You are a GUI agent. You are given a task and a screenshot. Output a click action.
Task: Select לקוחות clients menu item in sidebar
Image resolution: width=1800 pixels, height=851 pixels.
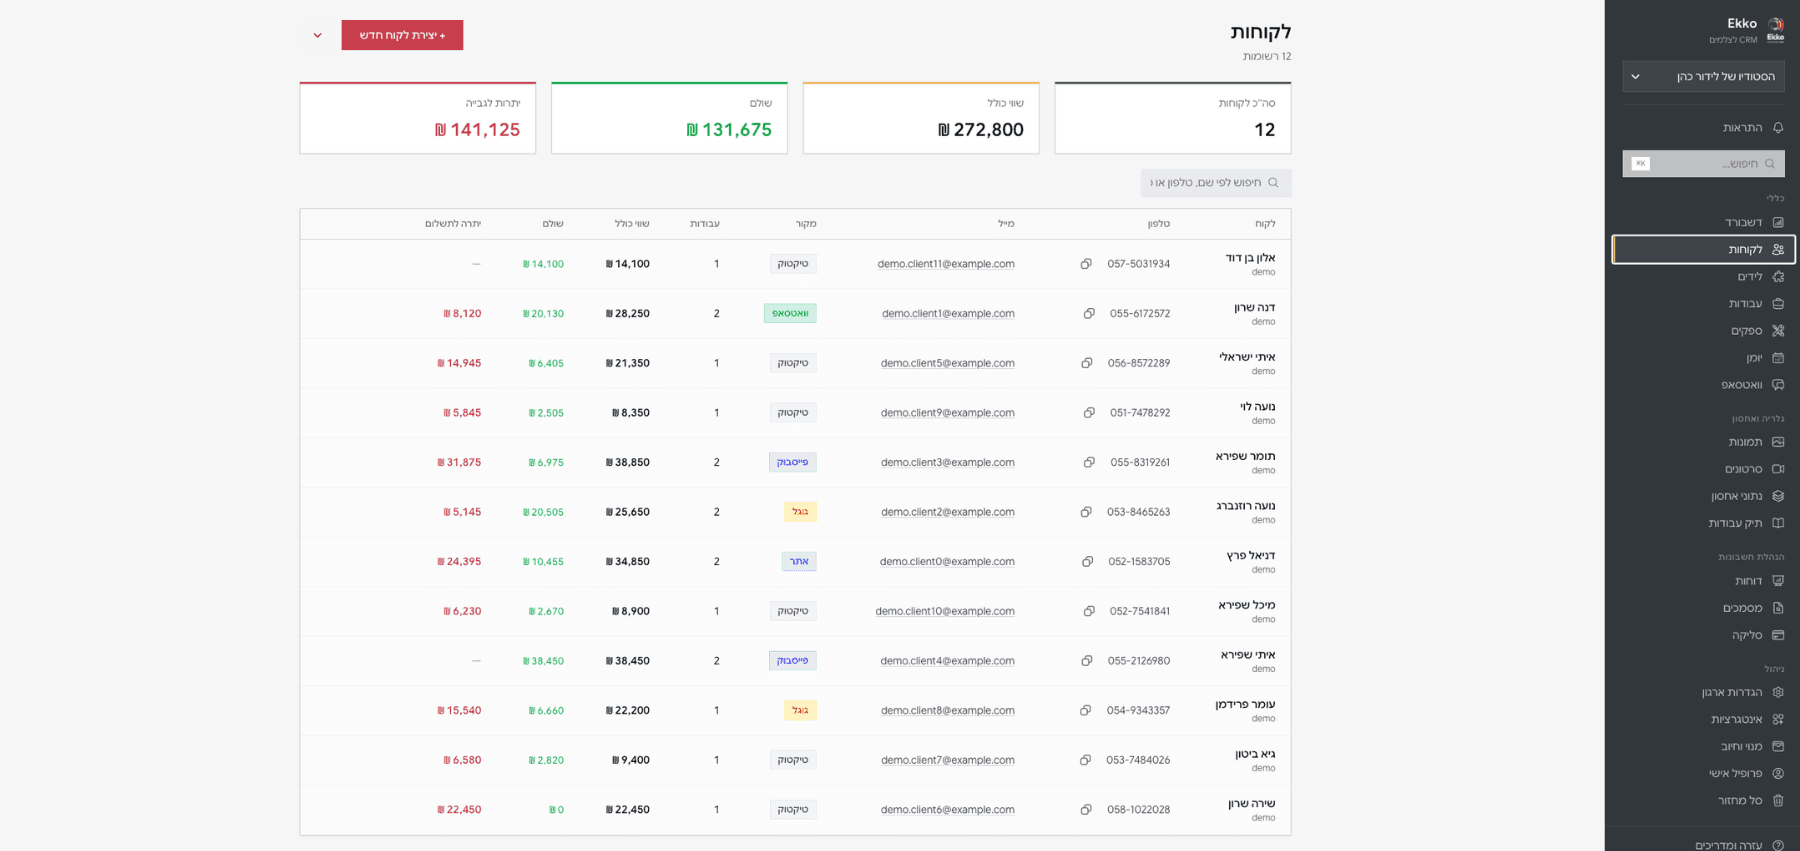pos(1703,249)
